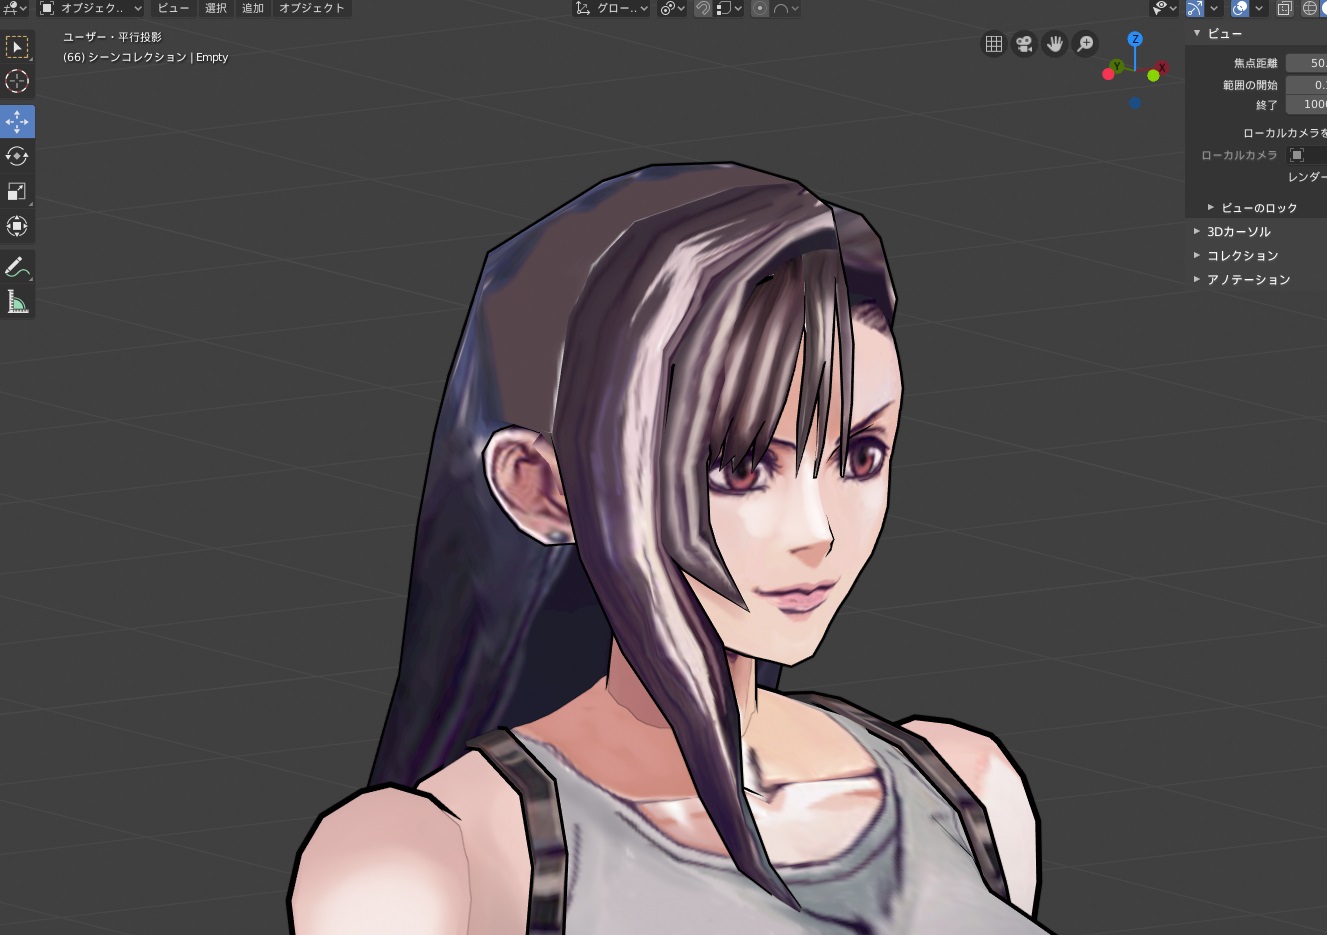The height and width of the screenshot is (935, 1327).
Task: Click the ローカルカメラ object field
Action: point(1306,155)
